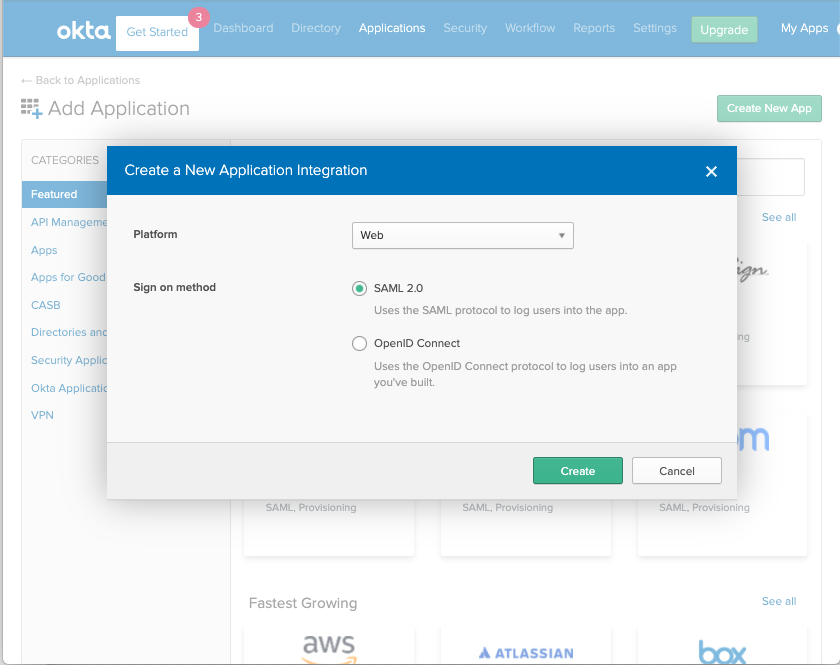Follow the Back to Applications link
This screenshot has width=840, height=665.
(x=80, y=80)
